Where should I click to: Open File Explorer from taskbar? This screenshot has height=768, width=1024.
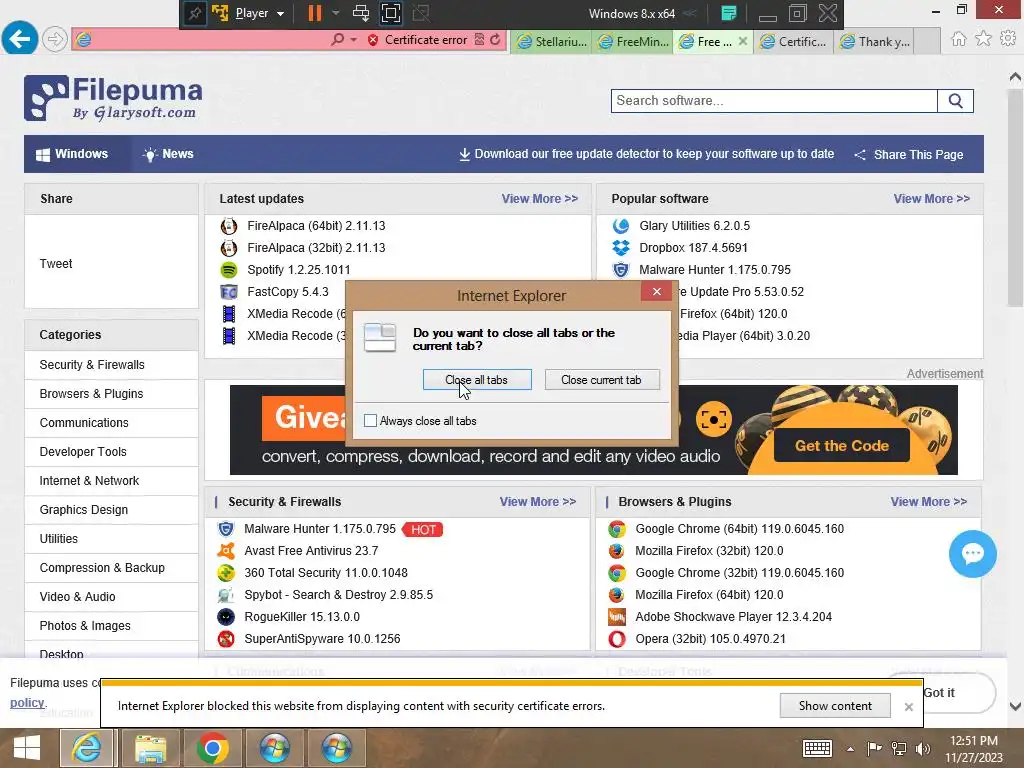click(150, 748)
